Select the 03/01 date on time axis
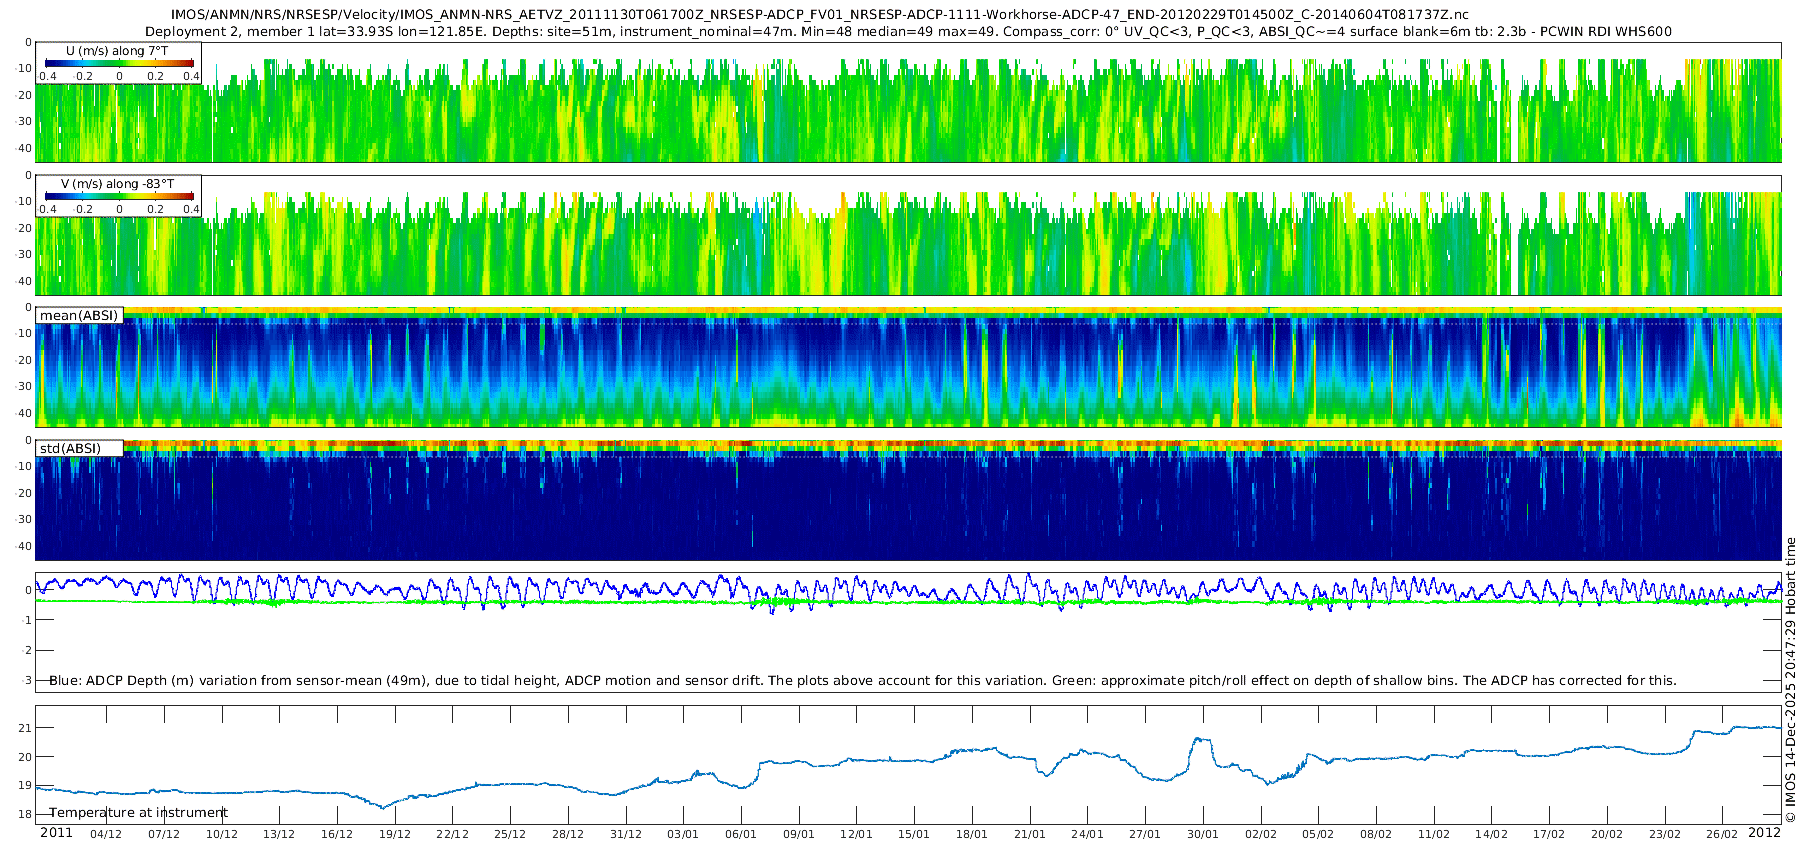The height and width of the screenshot is (850, 1800). coord(683,835)
